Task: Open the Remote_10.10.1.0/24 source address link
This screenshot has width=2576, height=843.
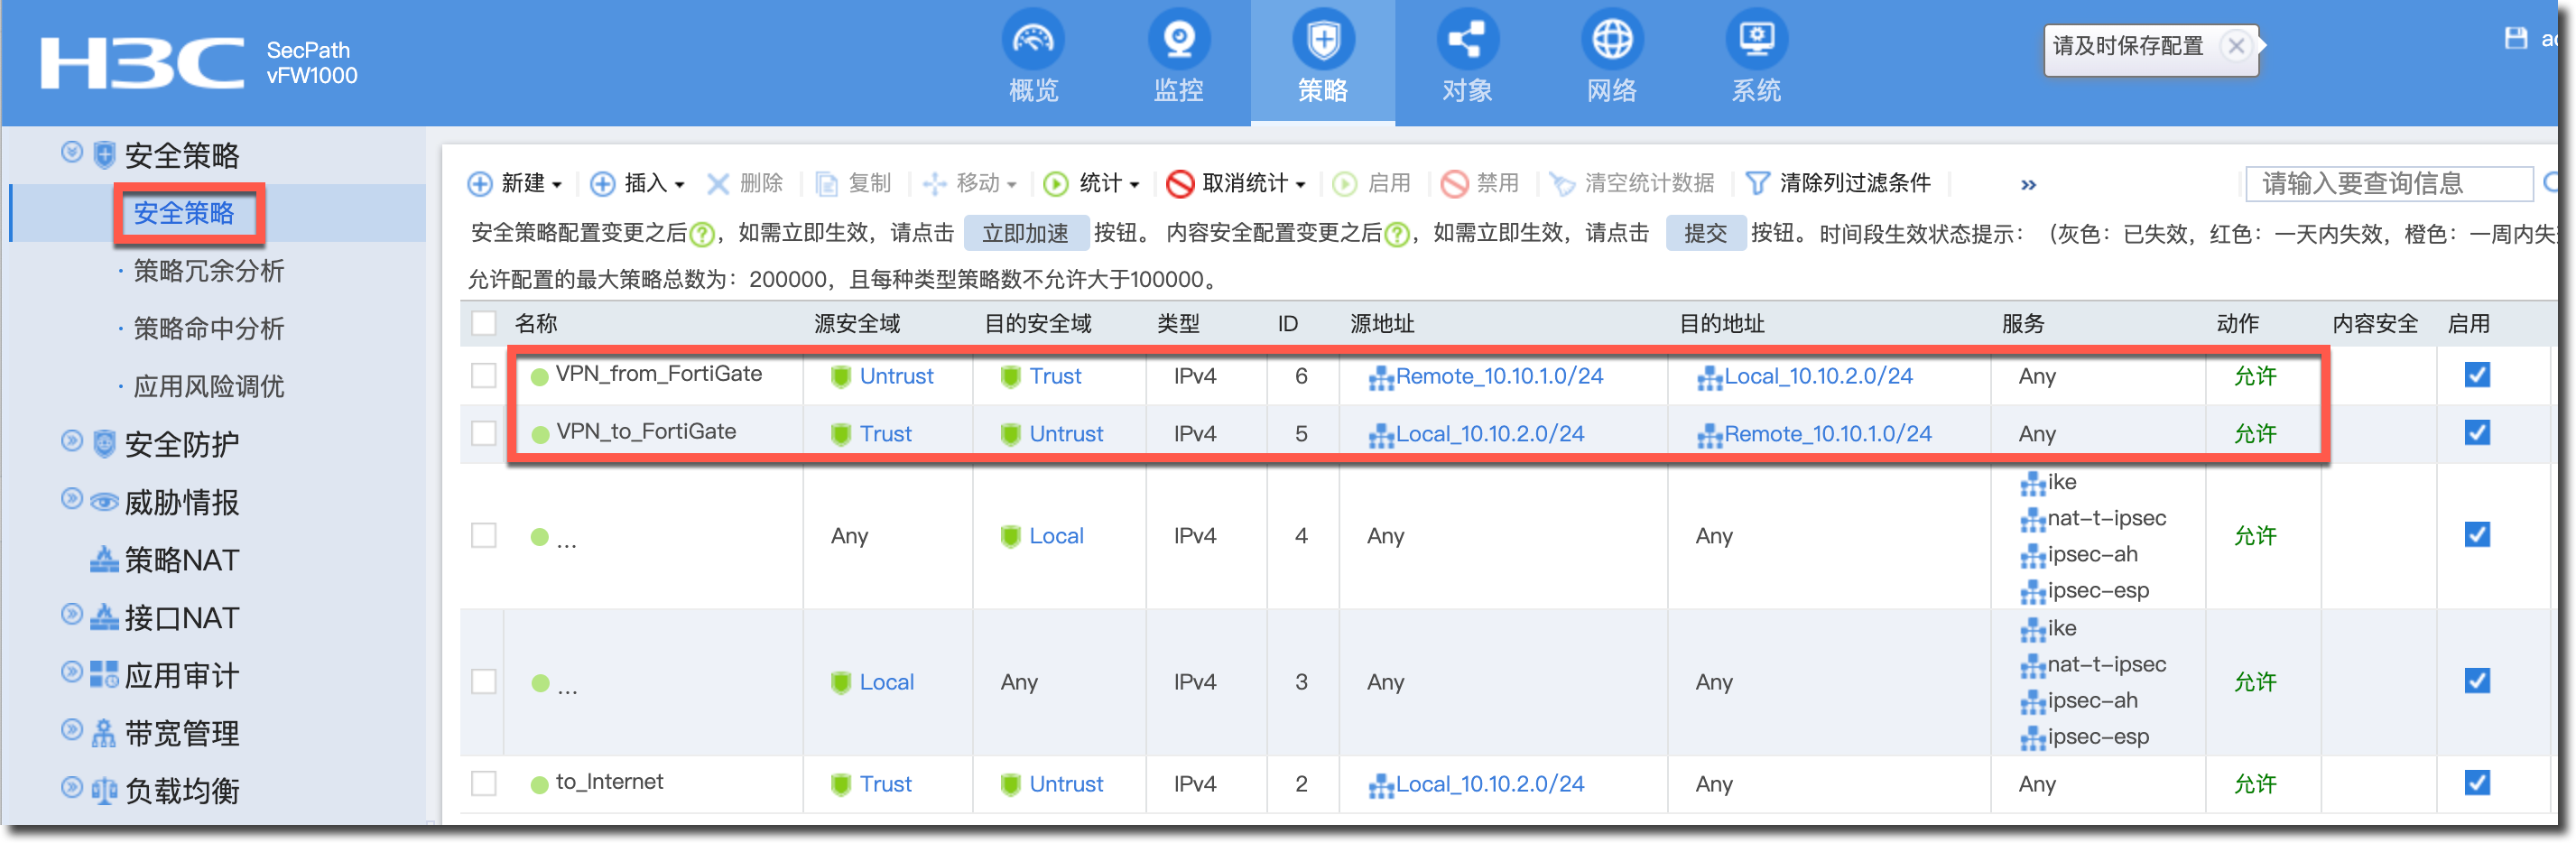Action: coord(1498,376)
